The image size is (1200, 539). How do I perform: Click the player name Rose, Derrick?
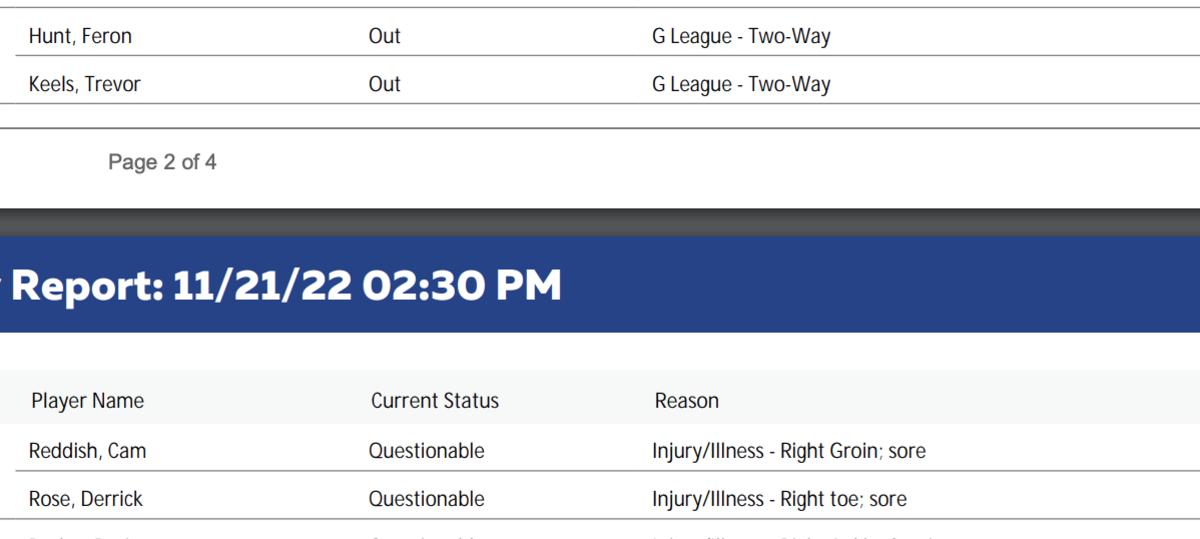point(85,499)
